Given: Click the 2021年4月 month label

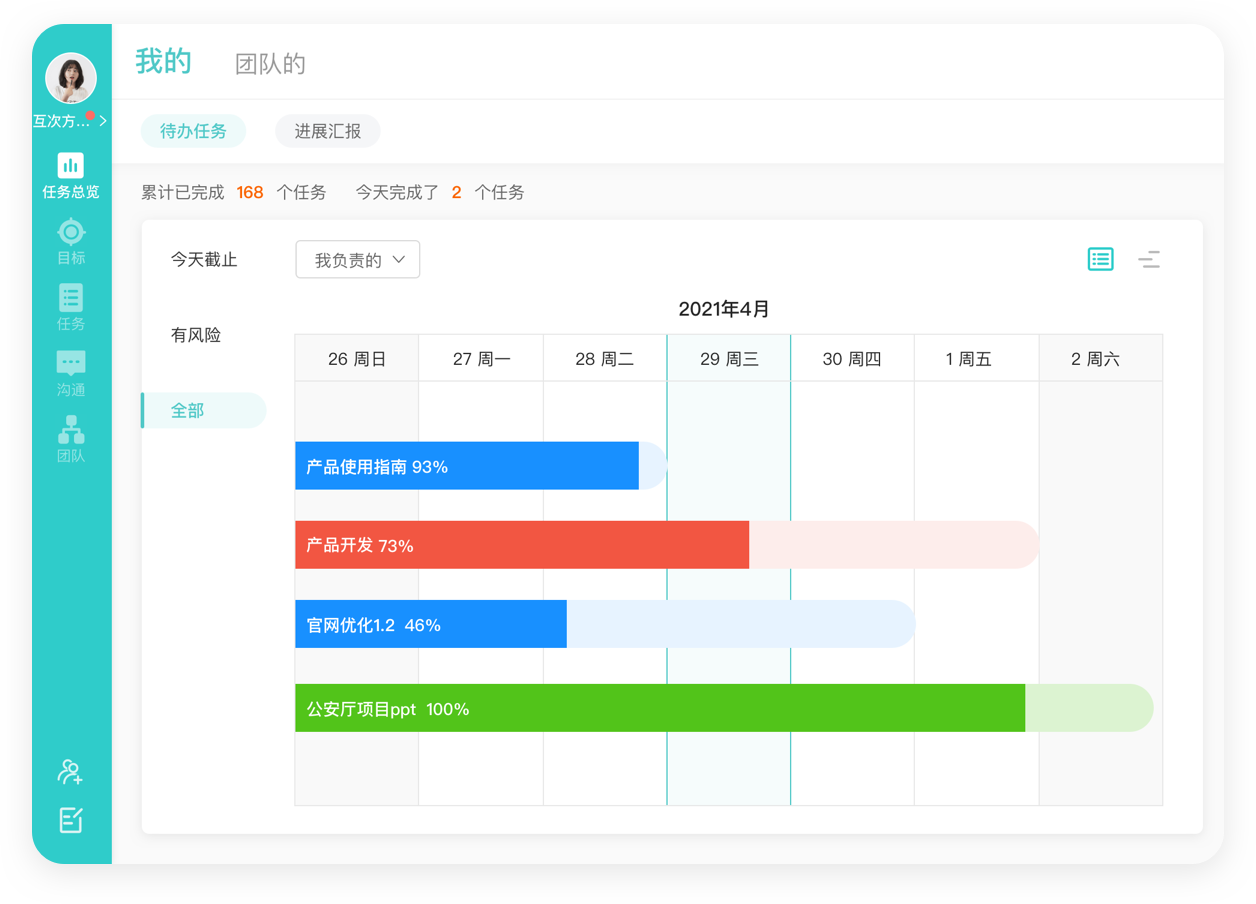Looking at the screenshot, I should (724, 309).
